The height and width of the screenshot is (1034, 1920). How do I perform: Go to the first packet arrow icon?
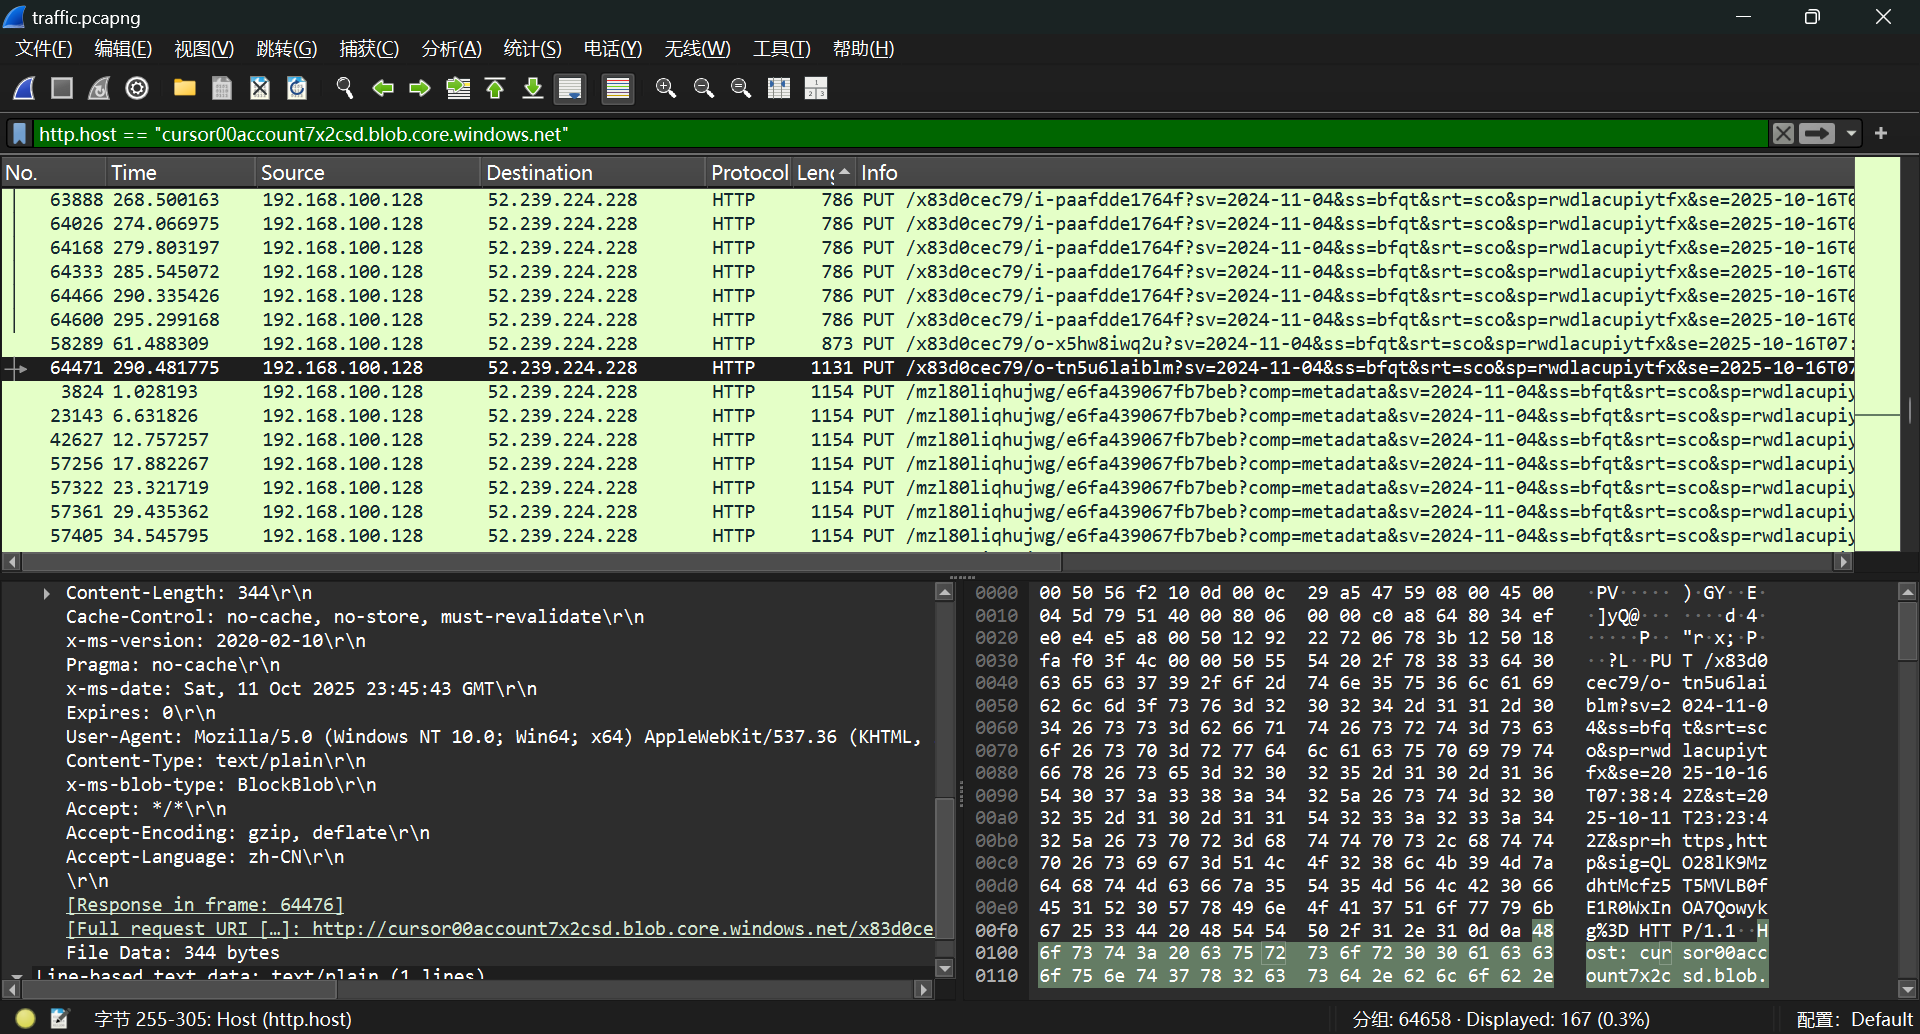(495, 89)
